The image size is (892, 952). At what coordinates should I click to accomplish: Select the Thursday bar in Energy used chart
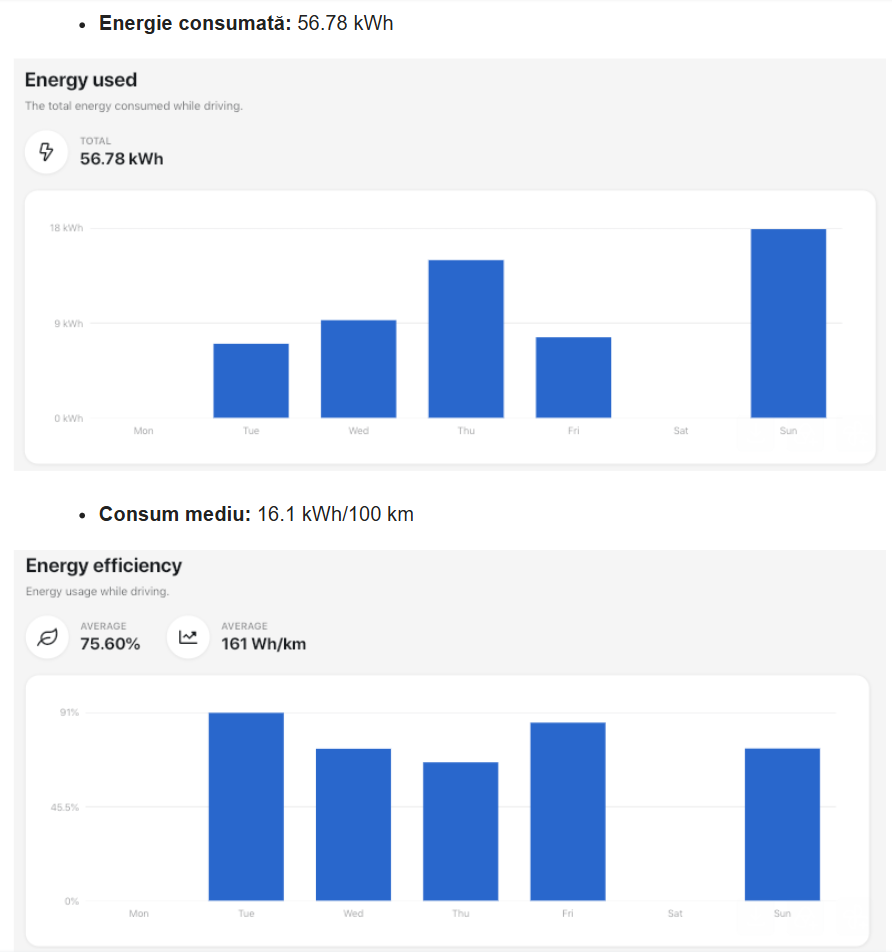466,339
